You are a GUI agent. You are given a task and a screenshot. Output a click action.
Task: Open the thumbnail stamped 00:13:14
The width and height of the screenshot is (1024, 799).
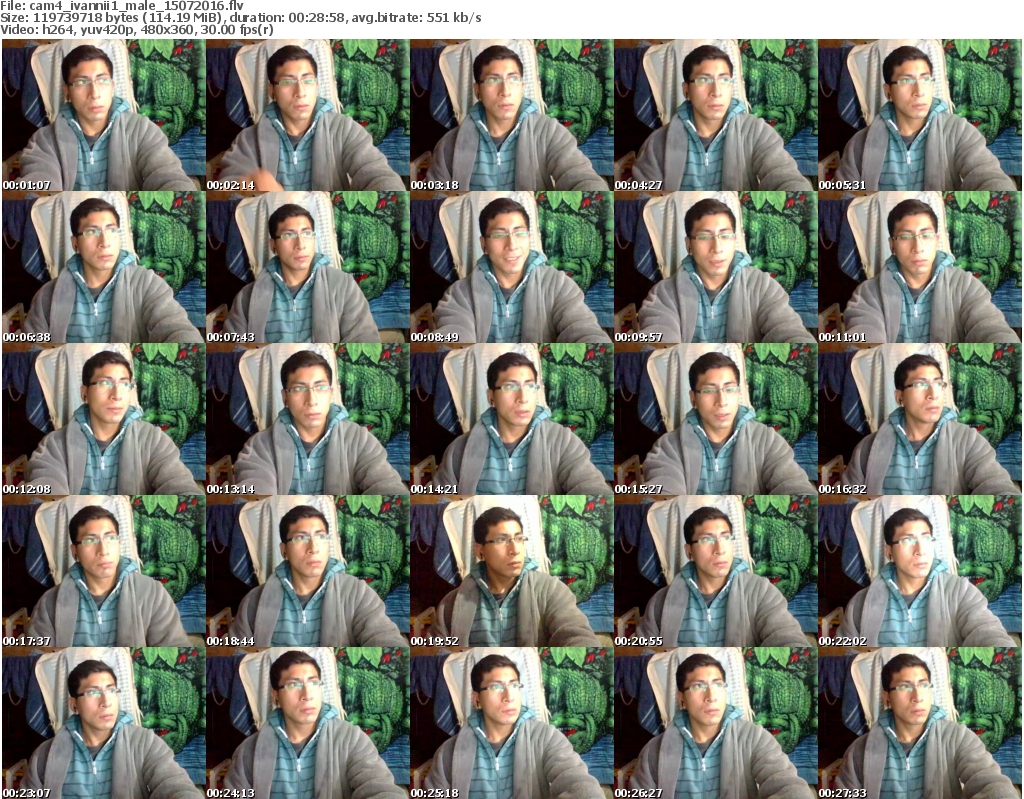pos(308,419)
